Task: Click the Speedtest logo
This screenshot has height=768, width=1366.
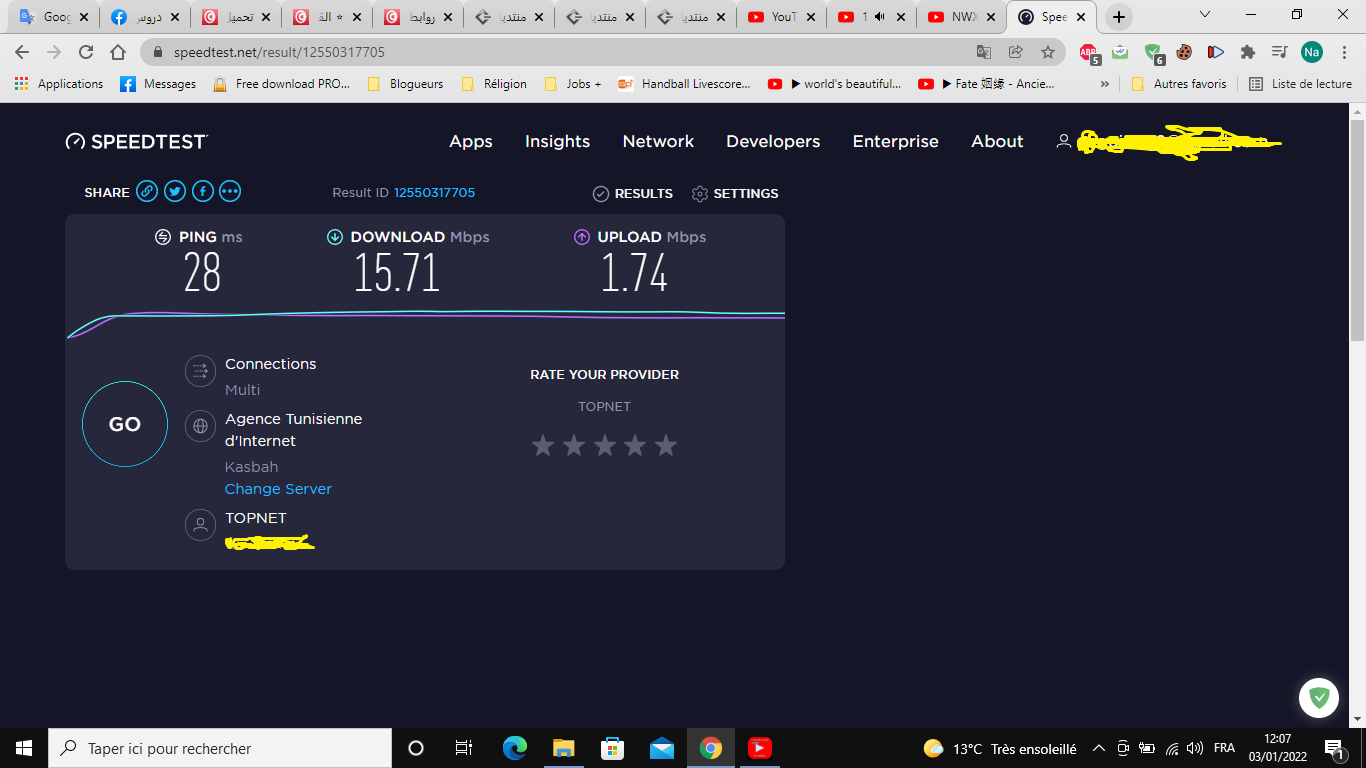Action: point(136,141)
